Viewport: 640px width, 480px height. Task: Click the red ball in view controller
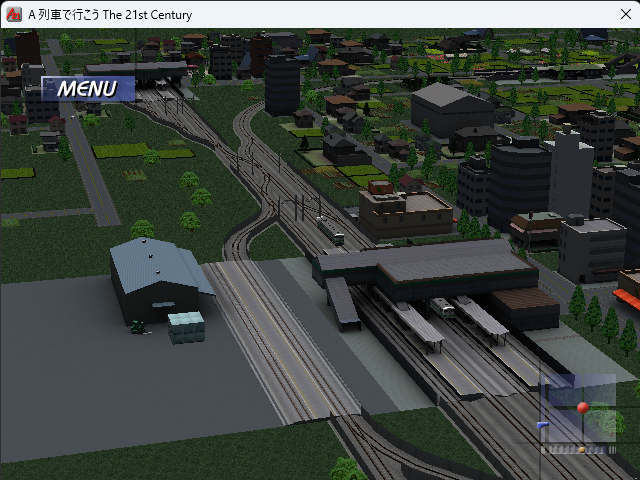point(583,407)
